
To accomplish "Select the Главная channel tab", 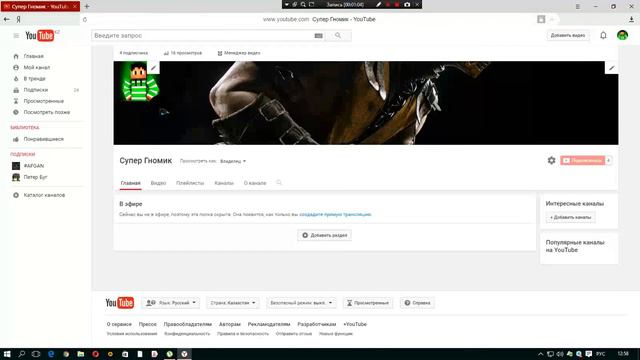I will point(131,183).
